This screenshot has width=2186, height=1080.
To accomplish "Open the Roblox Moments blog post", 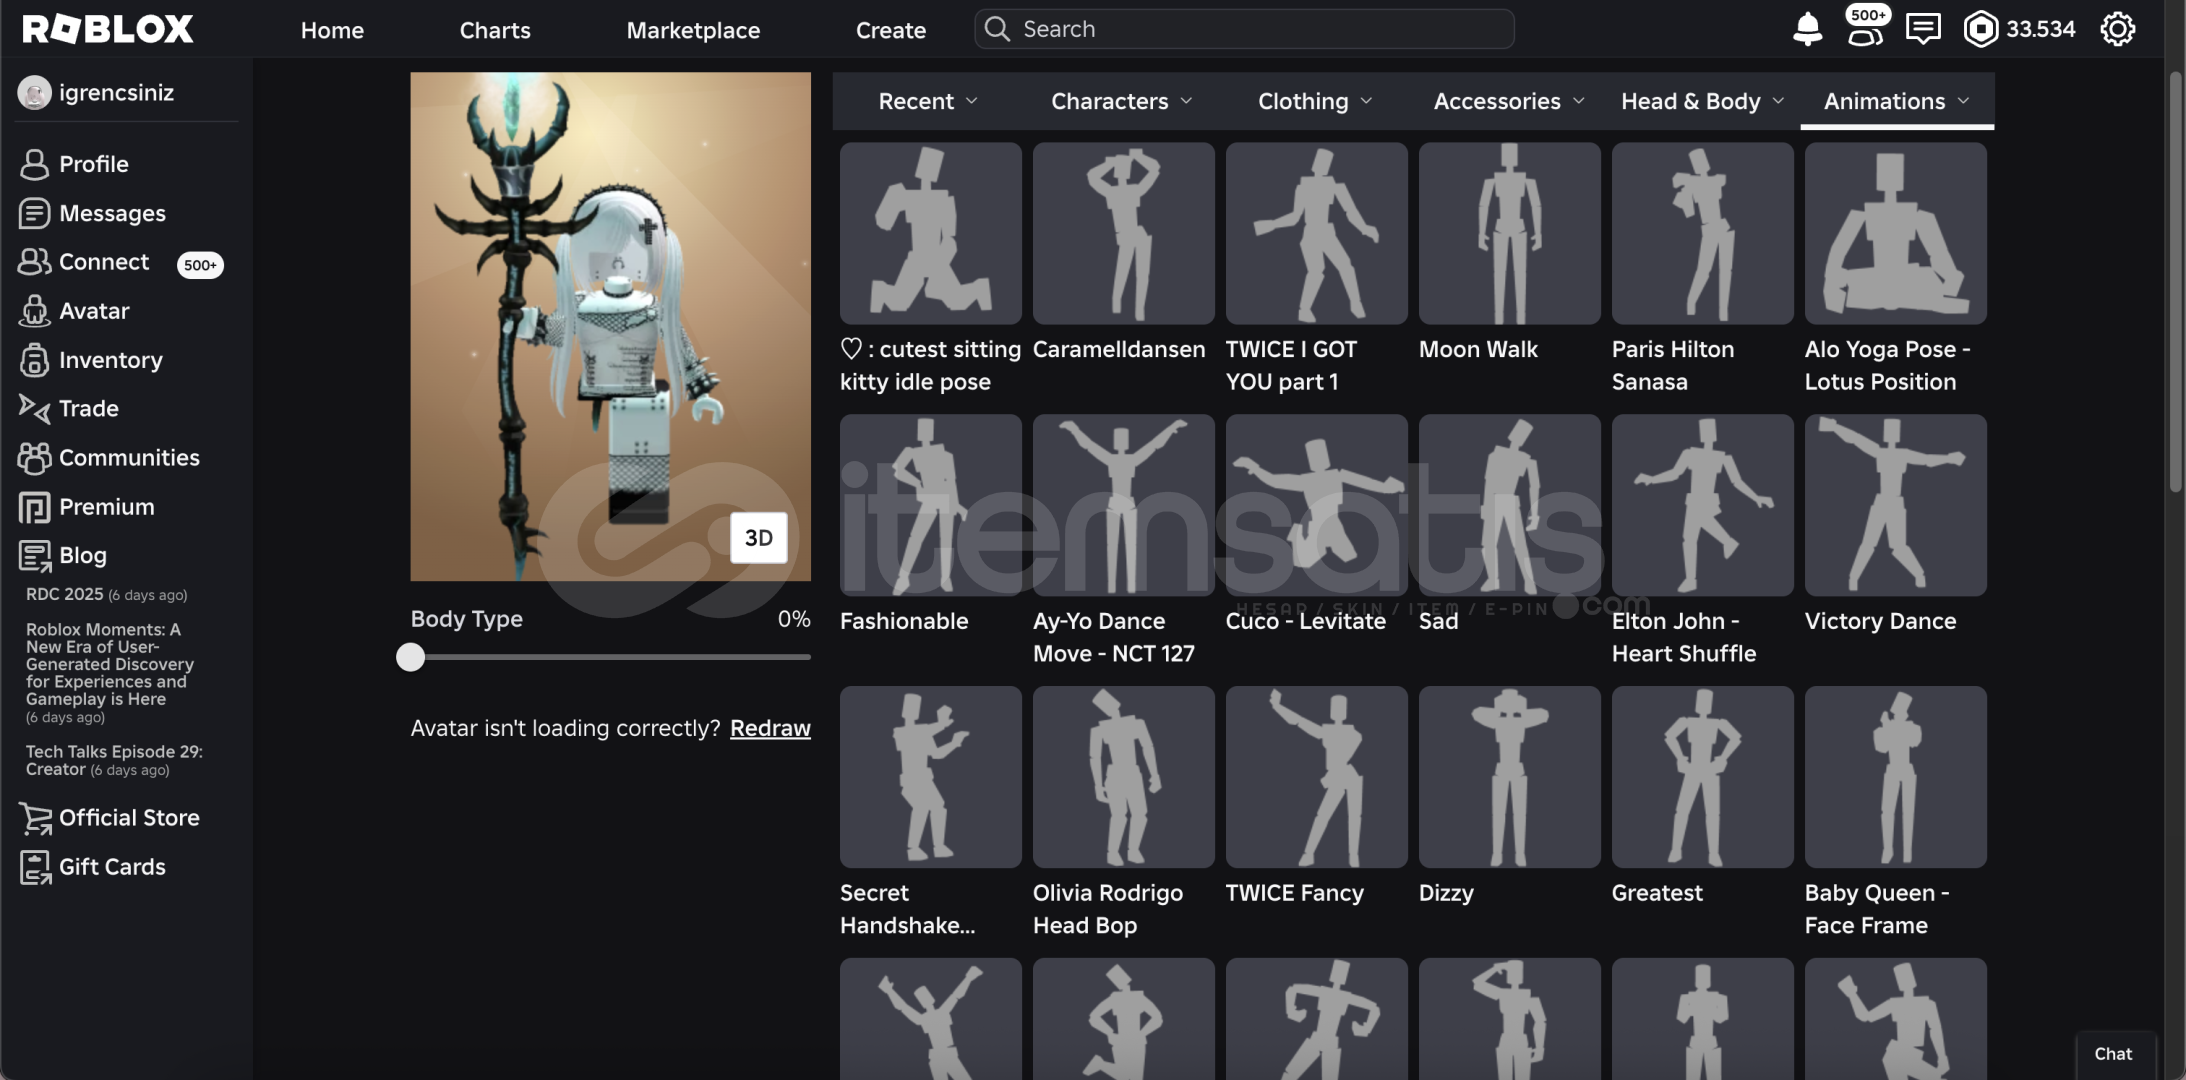I will pos(110,672).
